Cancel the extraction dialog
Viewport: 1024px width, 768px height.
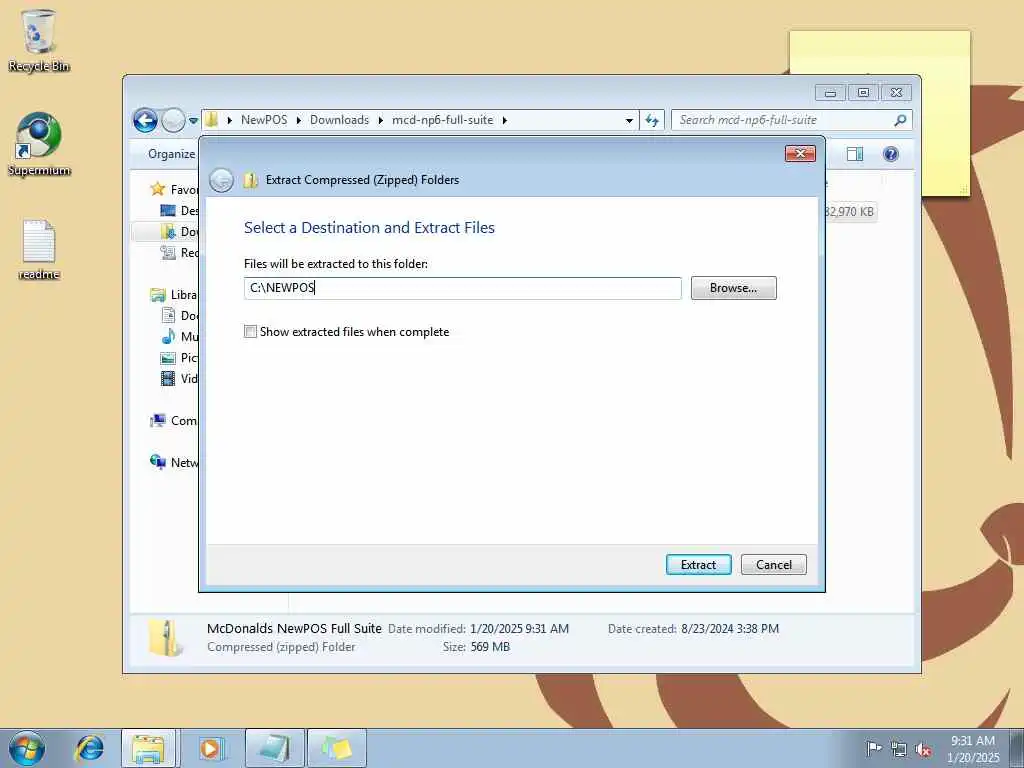point(774,565)
